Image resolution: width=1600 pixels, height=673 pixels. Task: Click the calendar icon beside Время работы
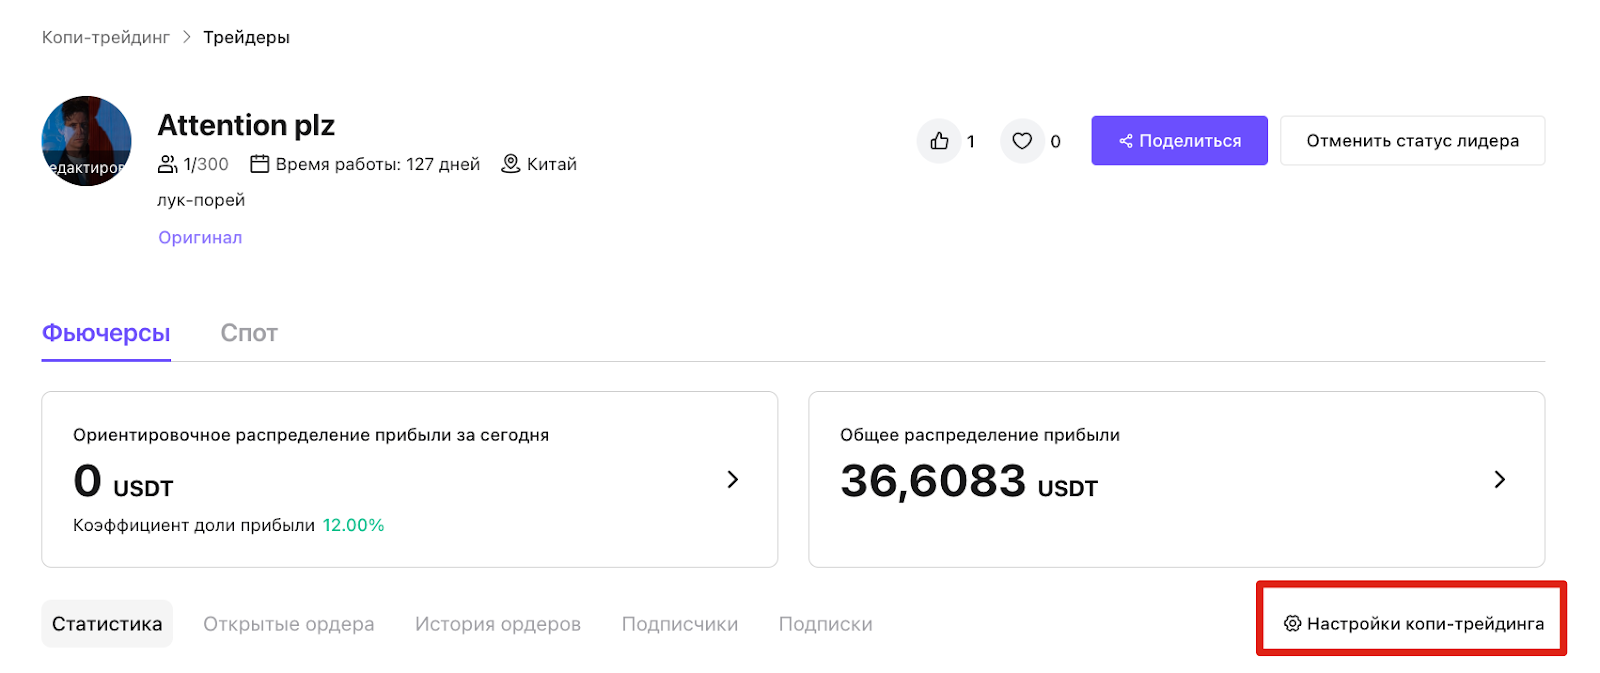click(259, 164)
